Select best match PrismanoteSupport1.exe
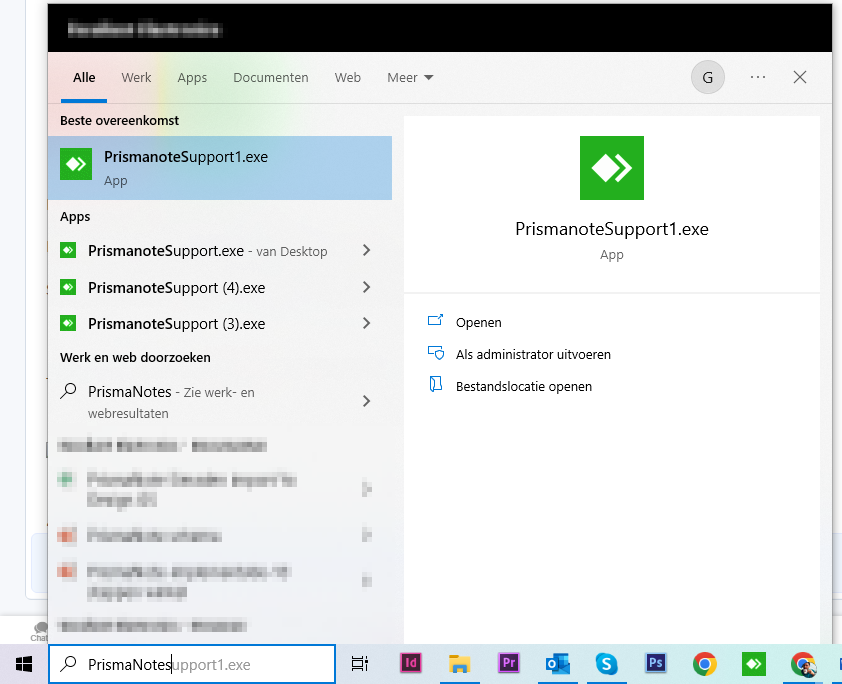This screenshot has width=842, height=684. pyautogui.click(x=220, y=168)
